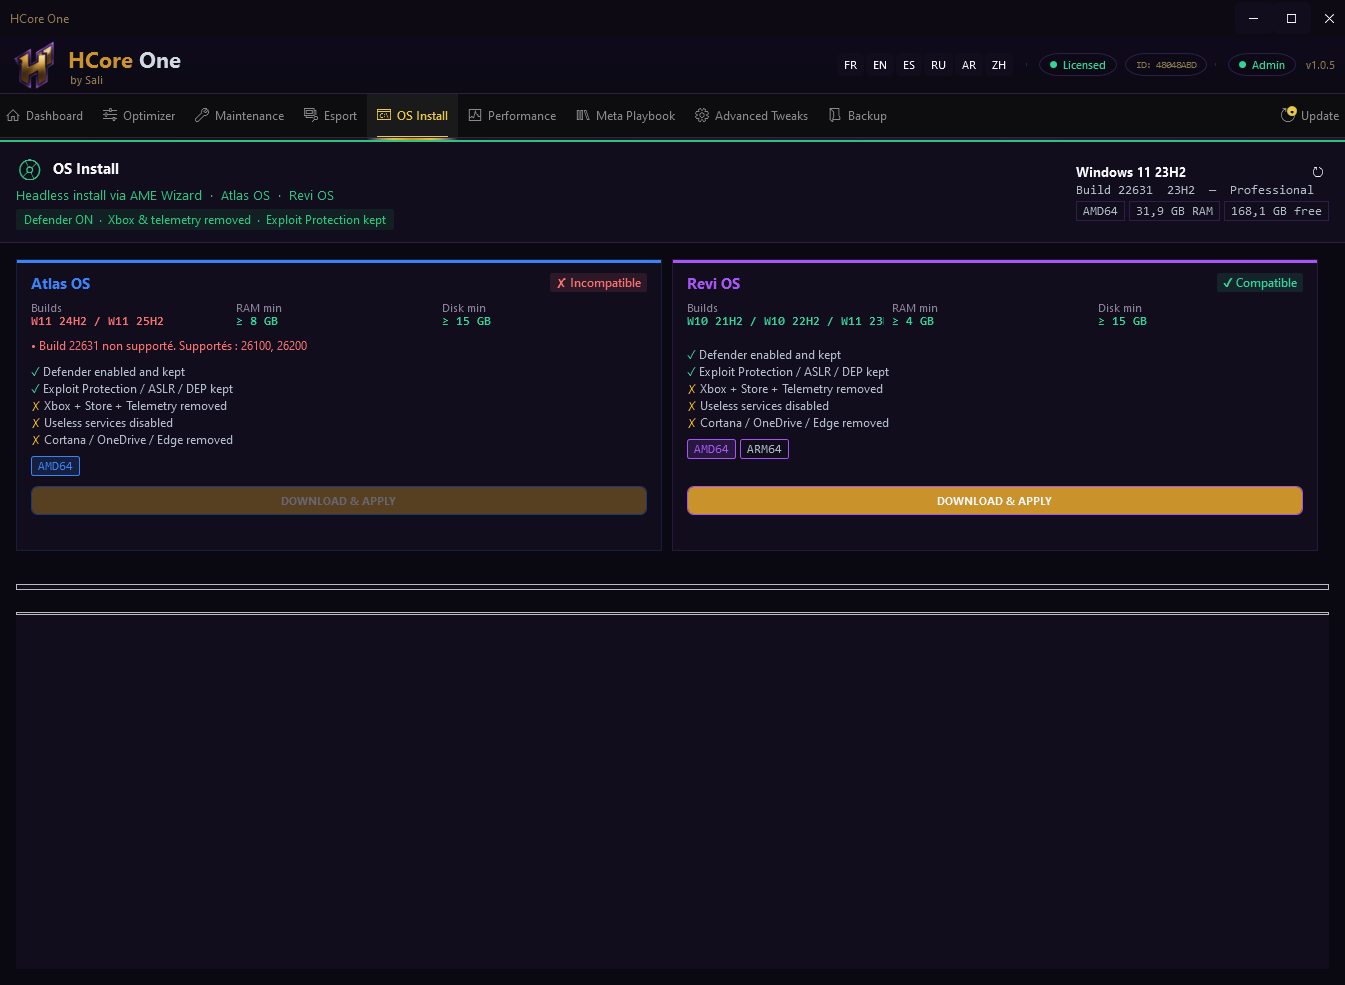
Task: Click Revi OS Download & Apply button
Action: (x=995, y=501)
